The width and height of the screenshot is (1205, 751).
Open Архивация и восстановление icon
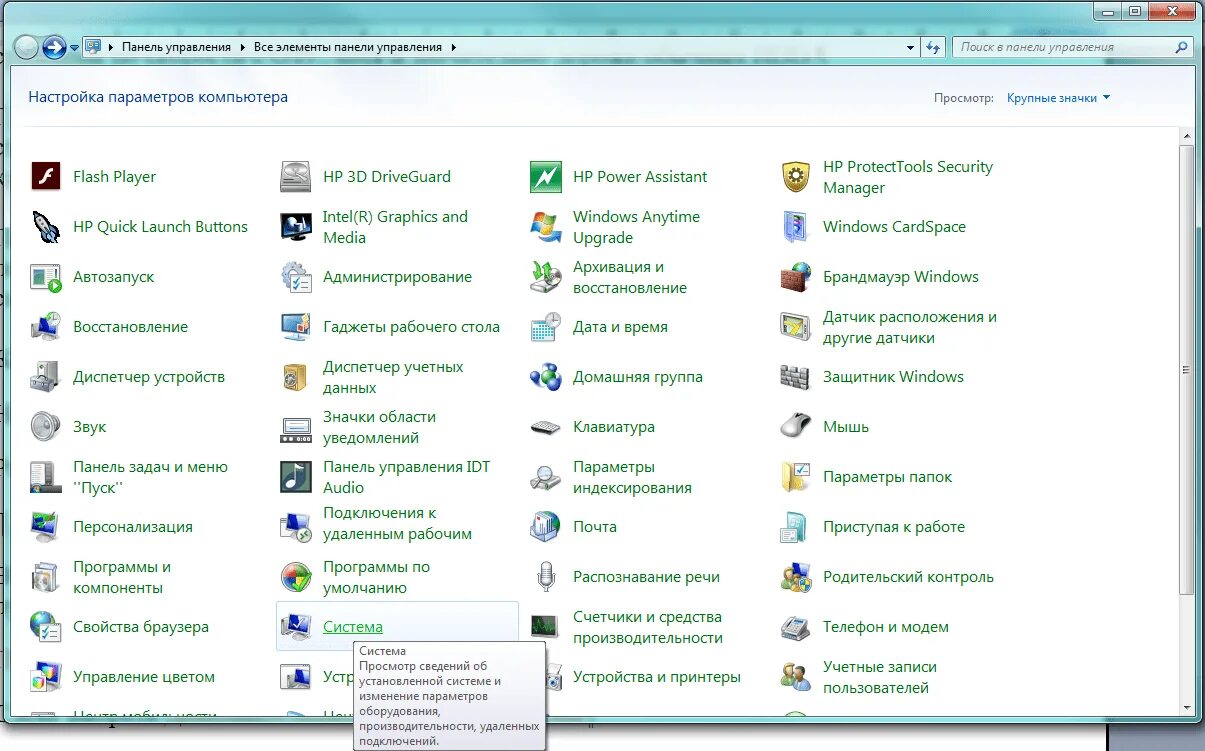[x=546, y=277]
